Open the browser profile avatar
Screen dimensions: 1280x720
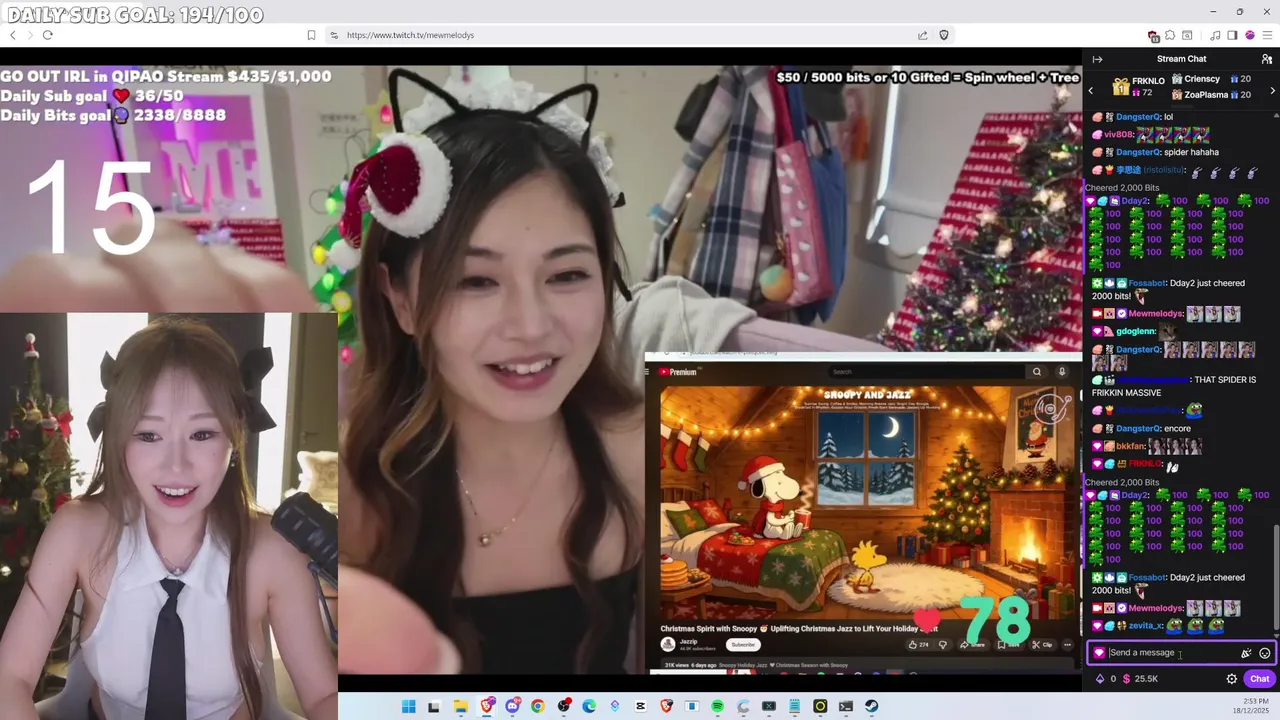[x=1250, y=35]
